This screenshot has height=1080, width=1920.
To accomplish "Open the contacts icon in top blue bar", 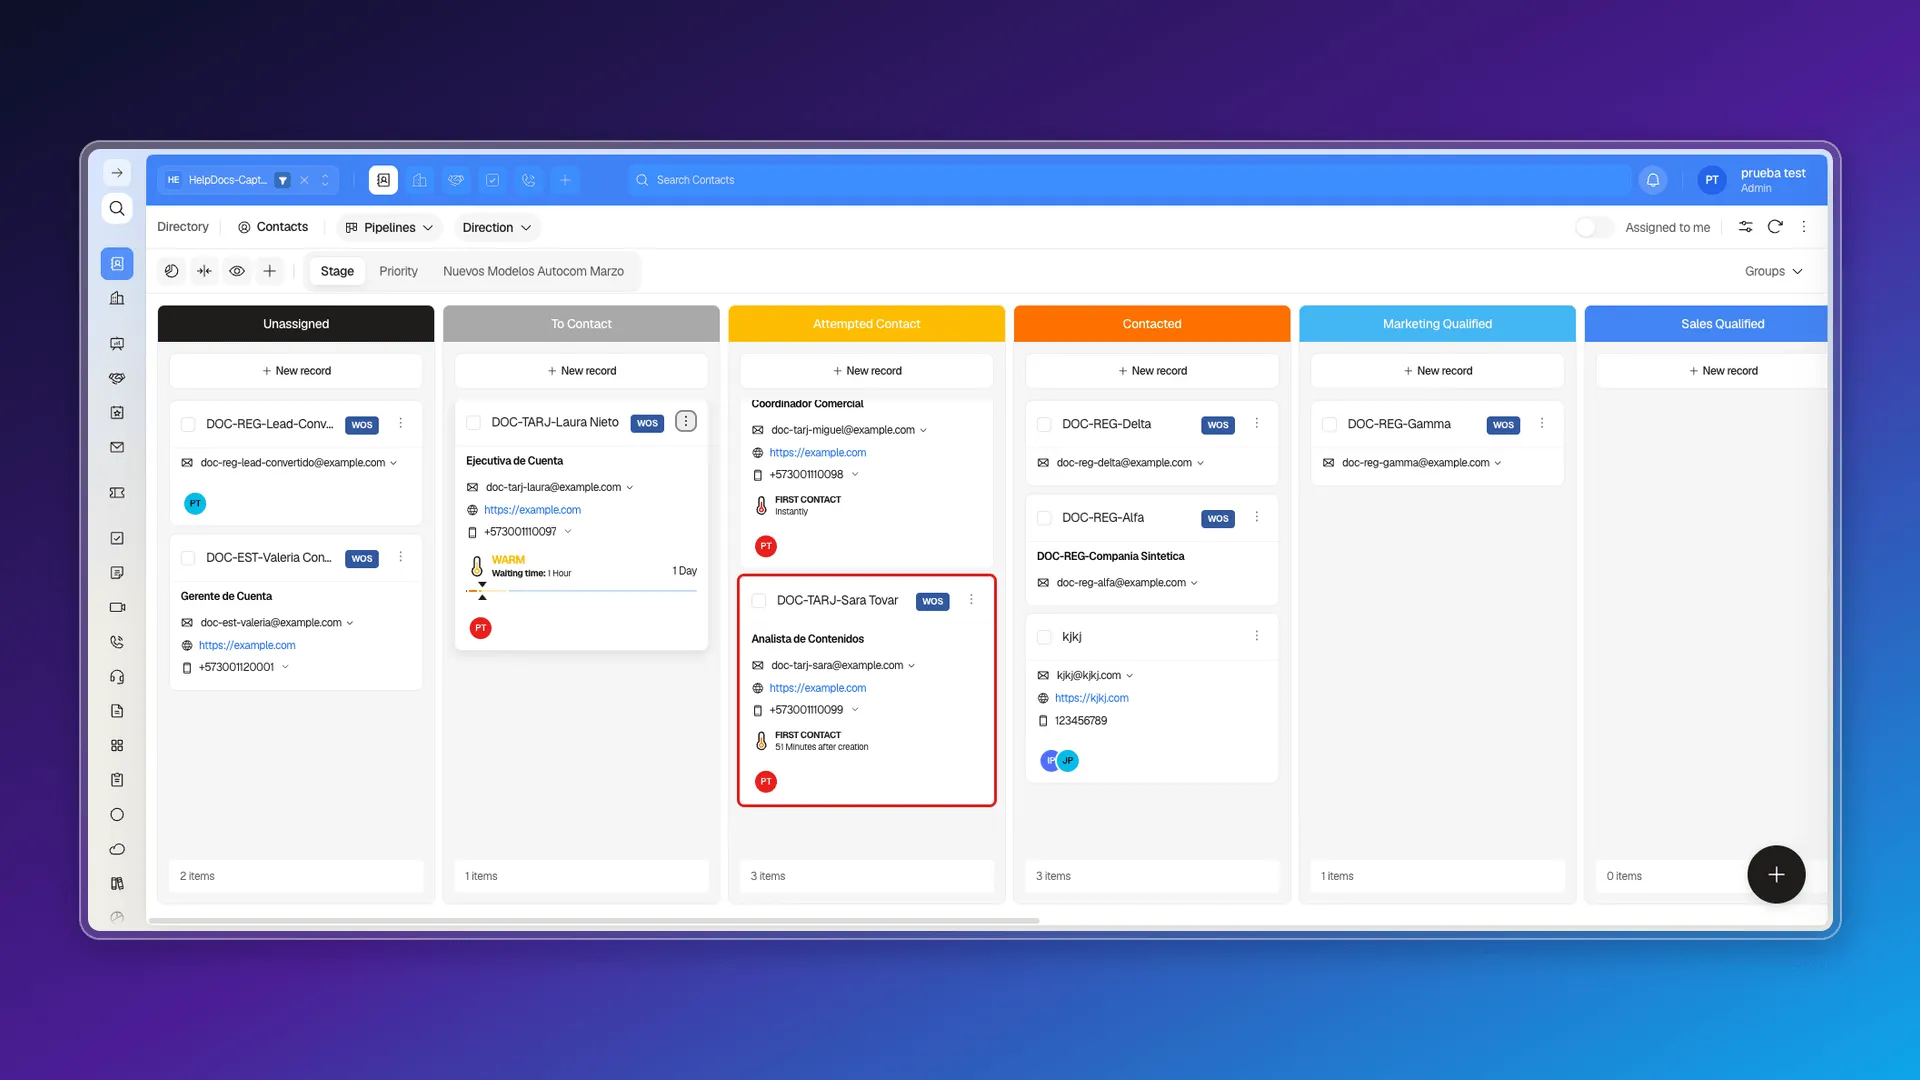I will tap(383, 180).
